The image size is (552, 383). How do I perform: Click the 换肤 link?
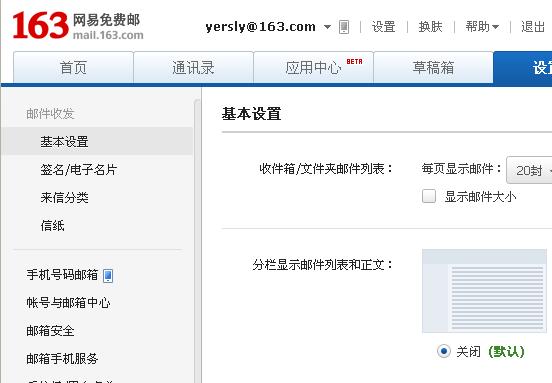coord(430,27)
